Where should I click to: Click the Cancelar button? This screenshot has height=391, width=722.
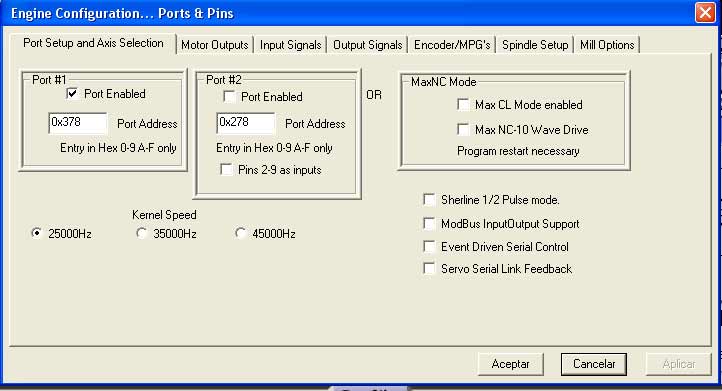tap(594, 364)
